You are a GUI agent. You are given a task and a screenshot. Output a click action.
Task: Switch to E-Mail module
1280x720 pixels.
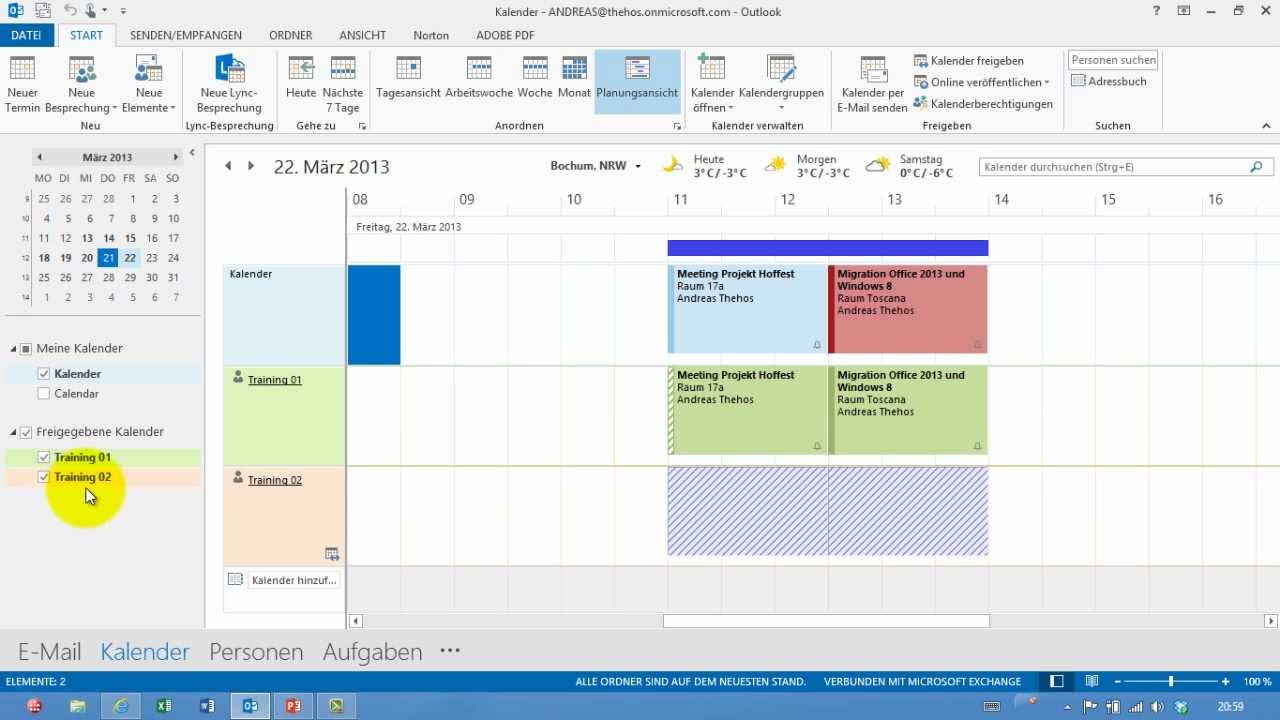click(49, 652)
